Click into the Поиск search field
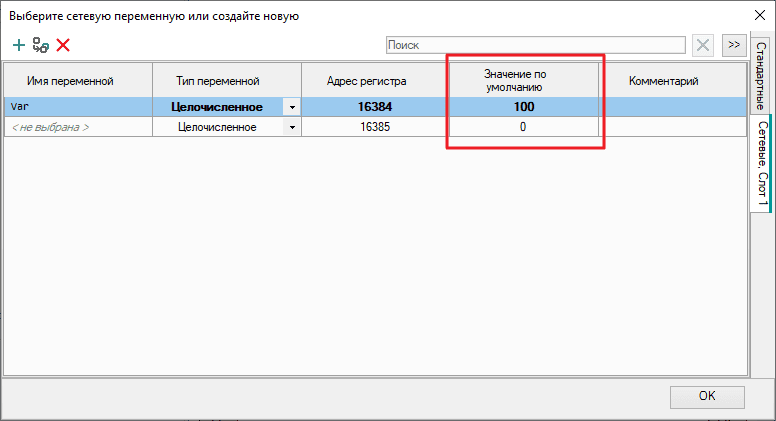 point(535,45)
